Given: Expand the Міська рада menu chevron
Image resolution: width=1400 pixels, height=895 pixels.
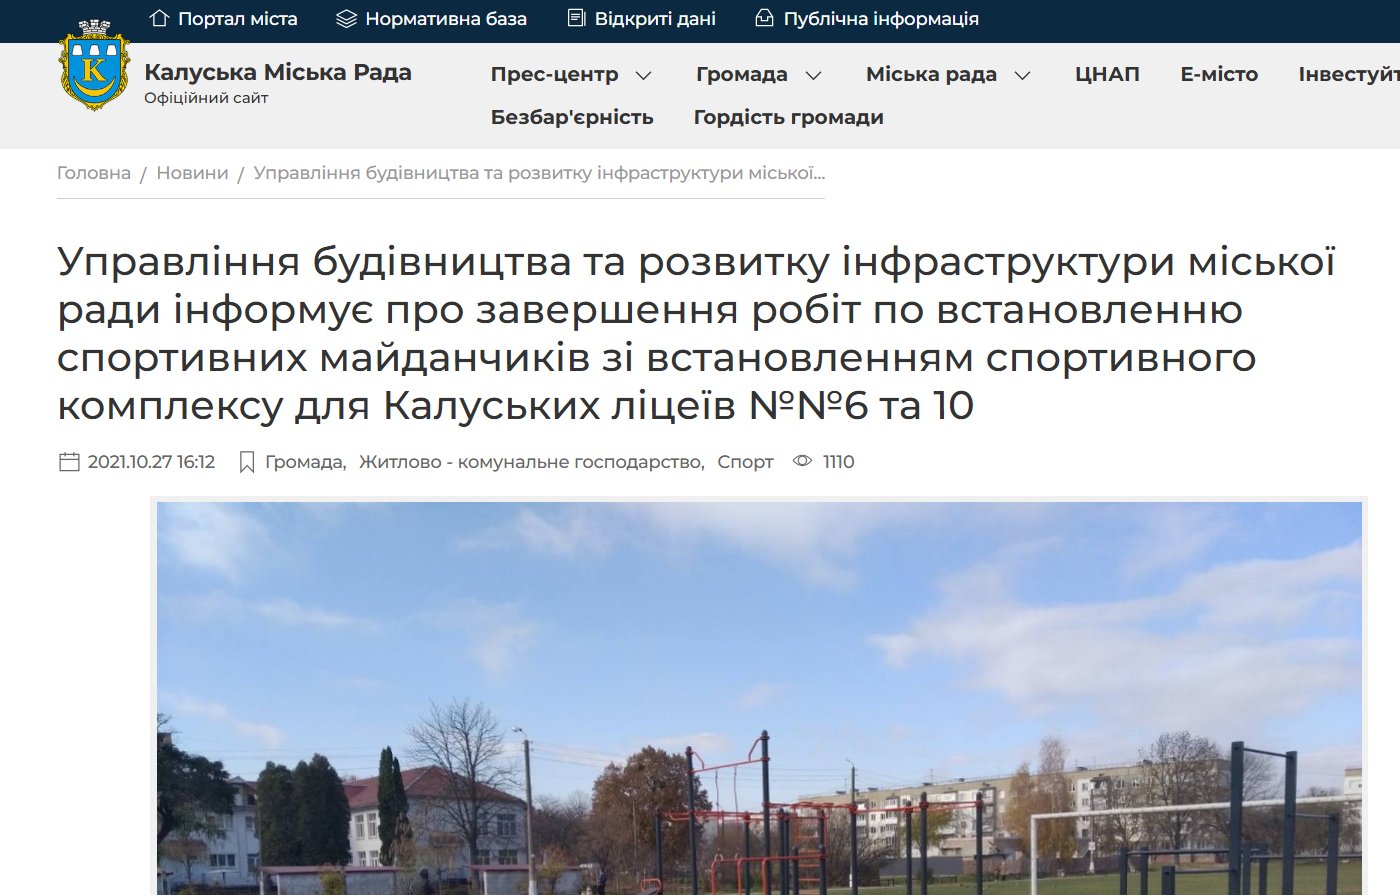Looking at the screenshot, I should [1022, 75].
